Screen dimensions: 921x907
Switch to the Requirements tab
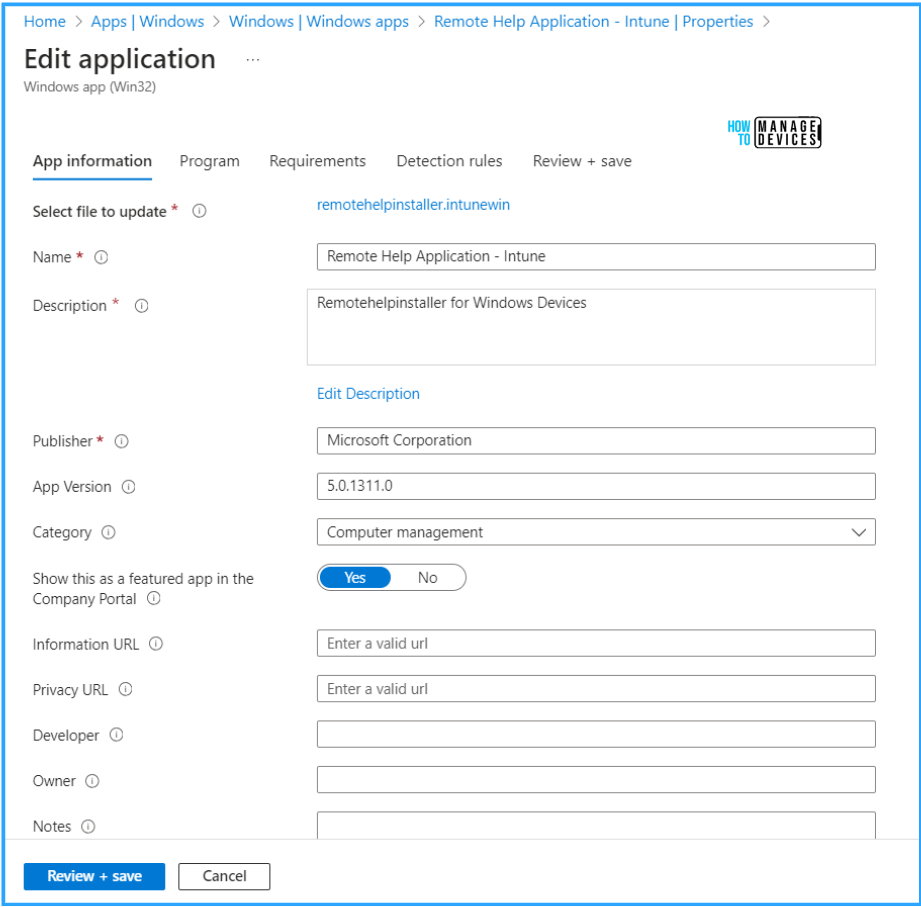[x=318, y=161]
